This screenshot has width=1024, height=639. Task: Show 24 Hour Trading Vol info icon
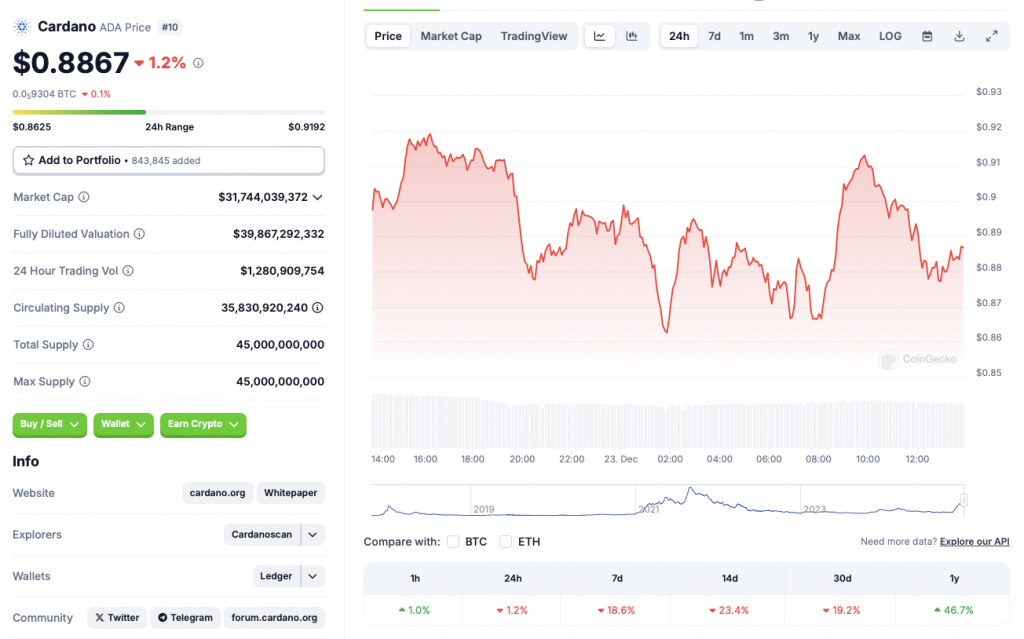[x=128, y=270]
